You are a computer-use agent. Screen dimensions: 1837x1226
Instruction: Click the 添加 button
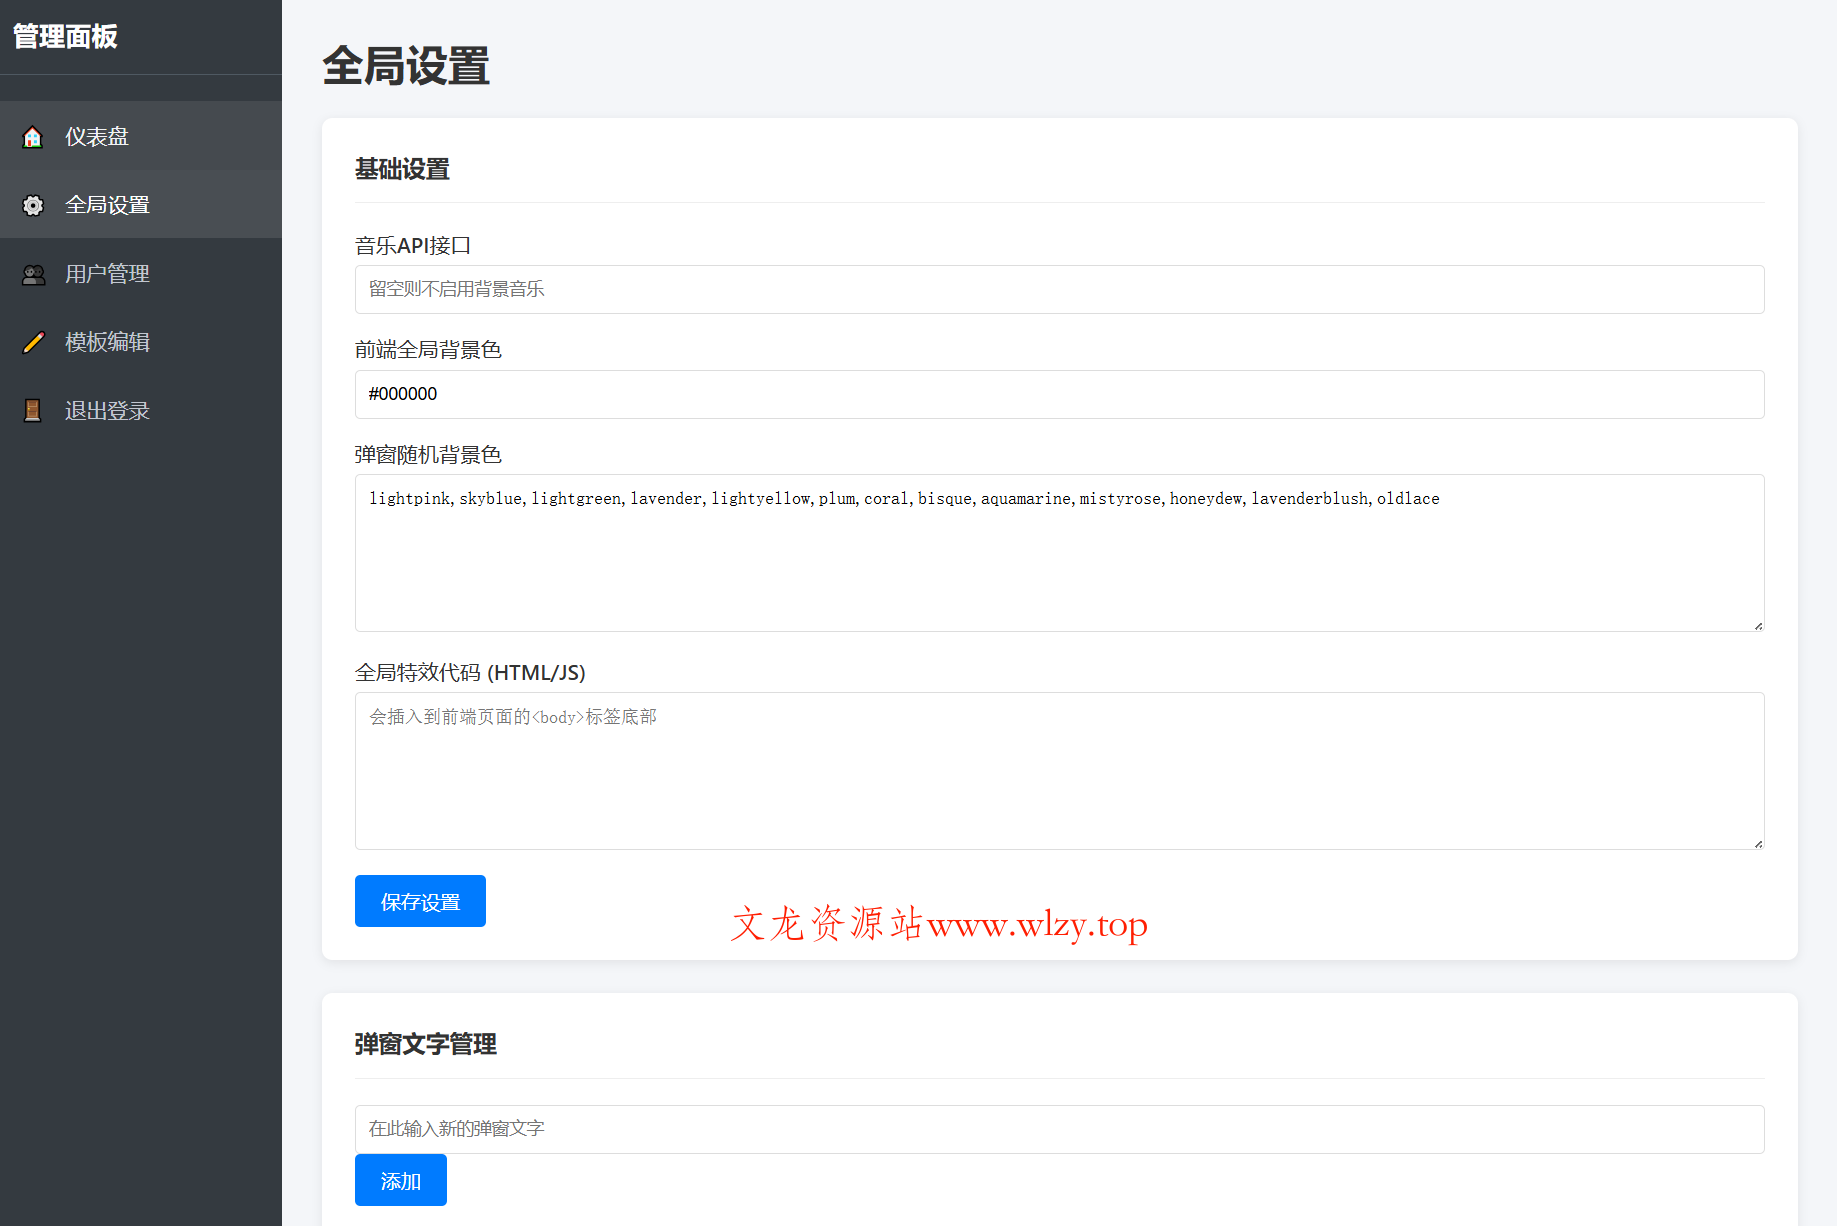[400, 1180]
